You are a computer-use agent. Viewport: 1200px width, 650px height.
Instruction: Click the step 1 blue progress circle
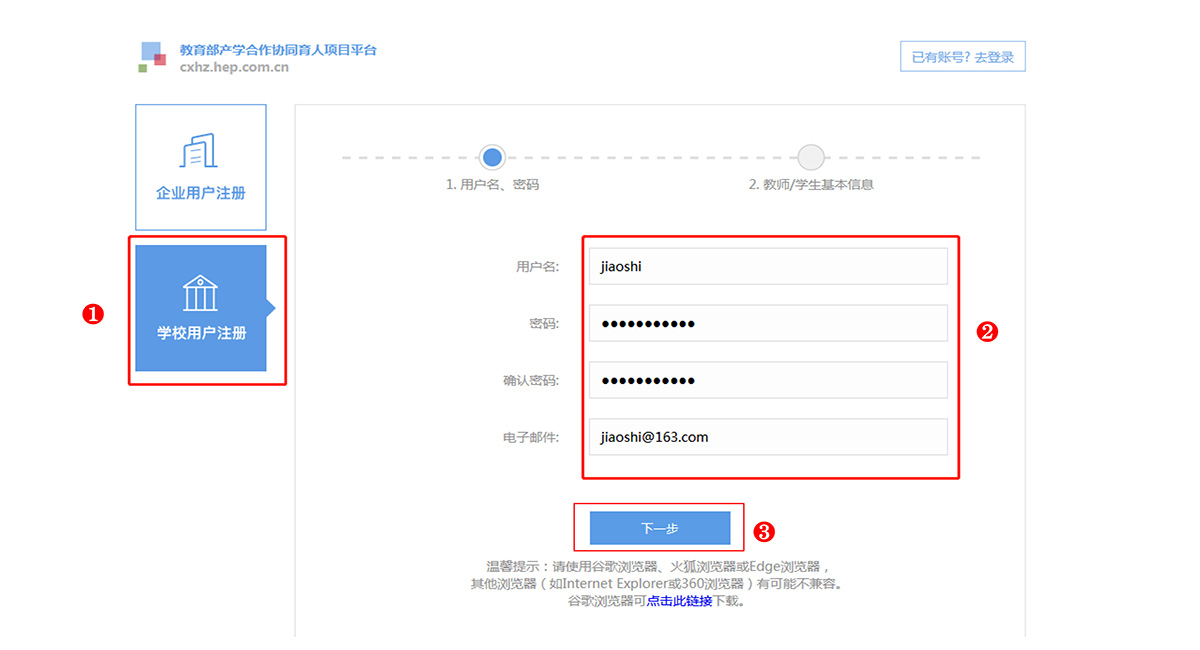pos(492,157)
